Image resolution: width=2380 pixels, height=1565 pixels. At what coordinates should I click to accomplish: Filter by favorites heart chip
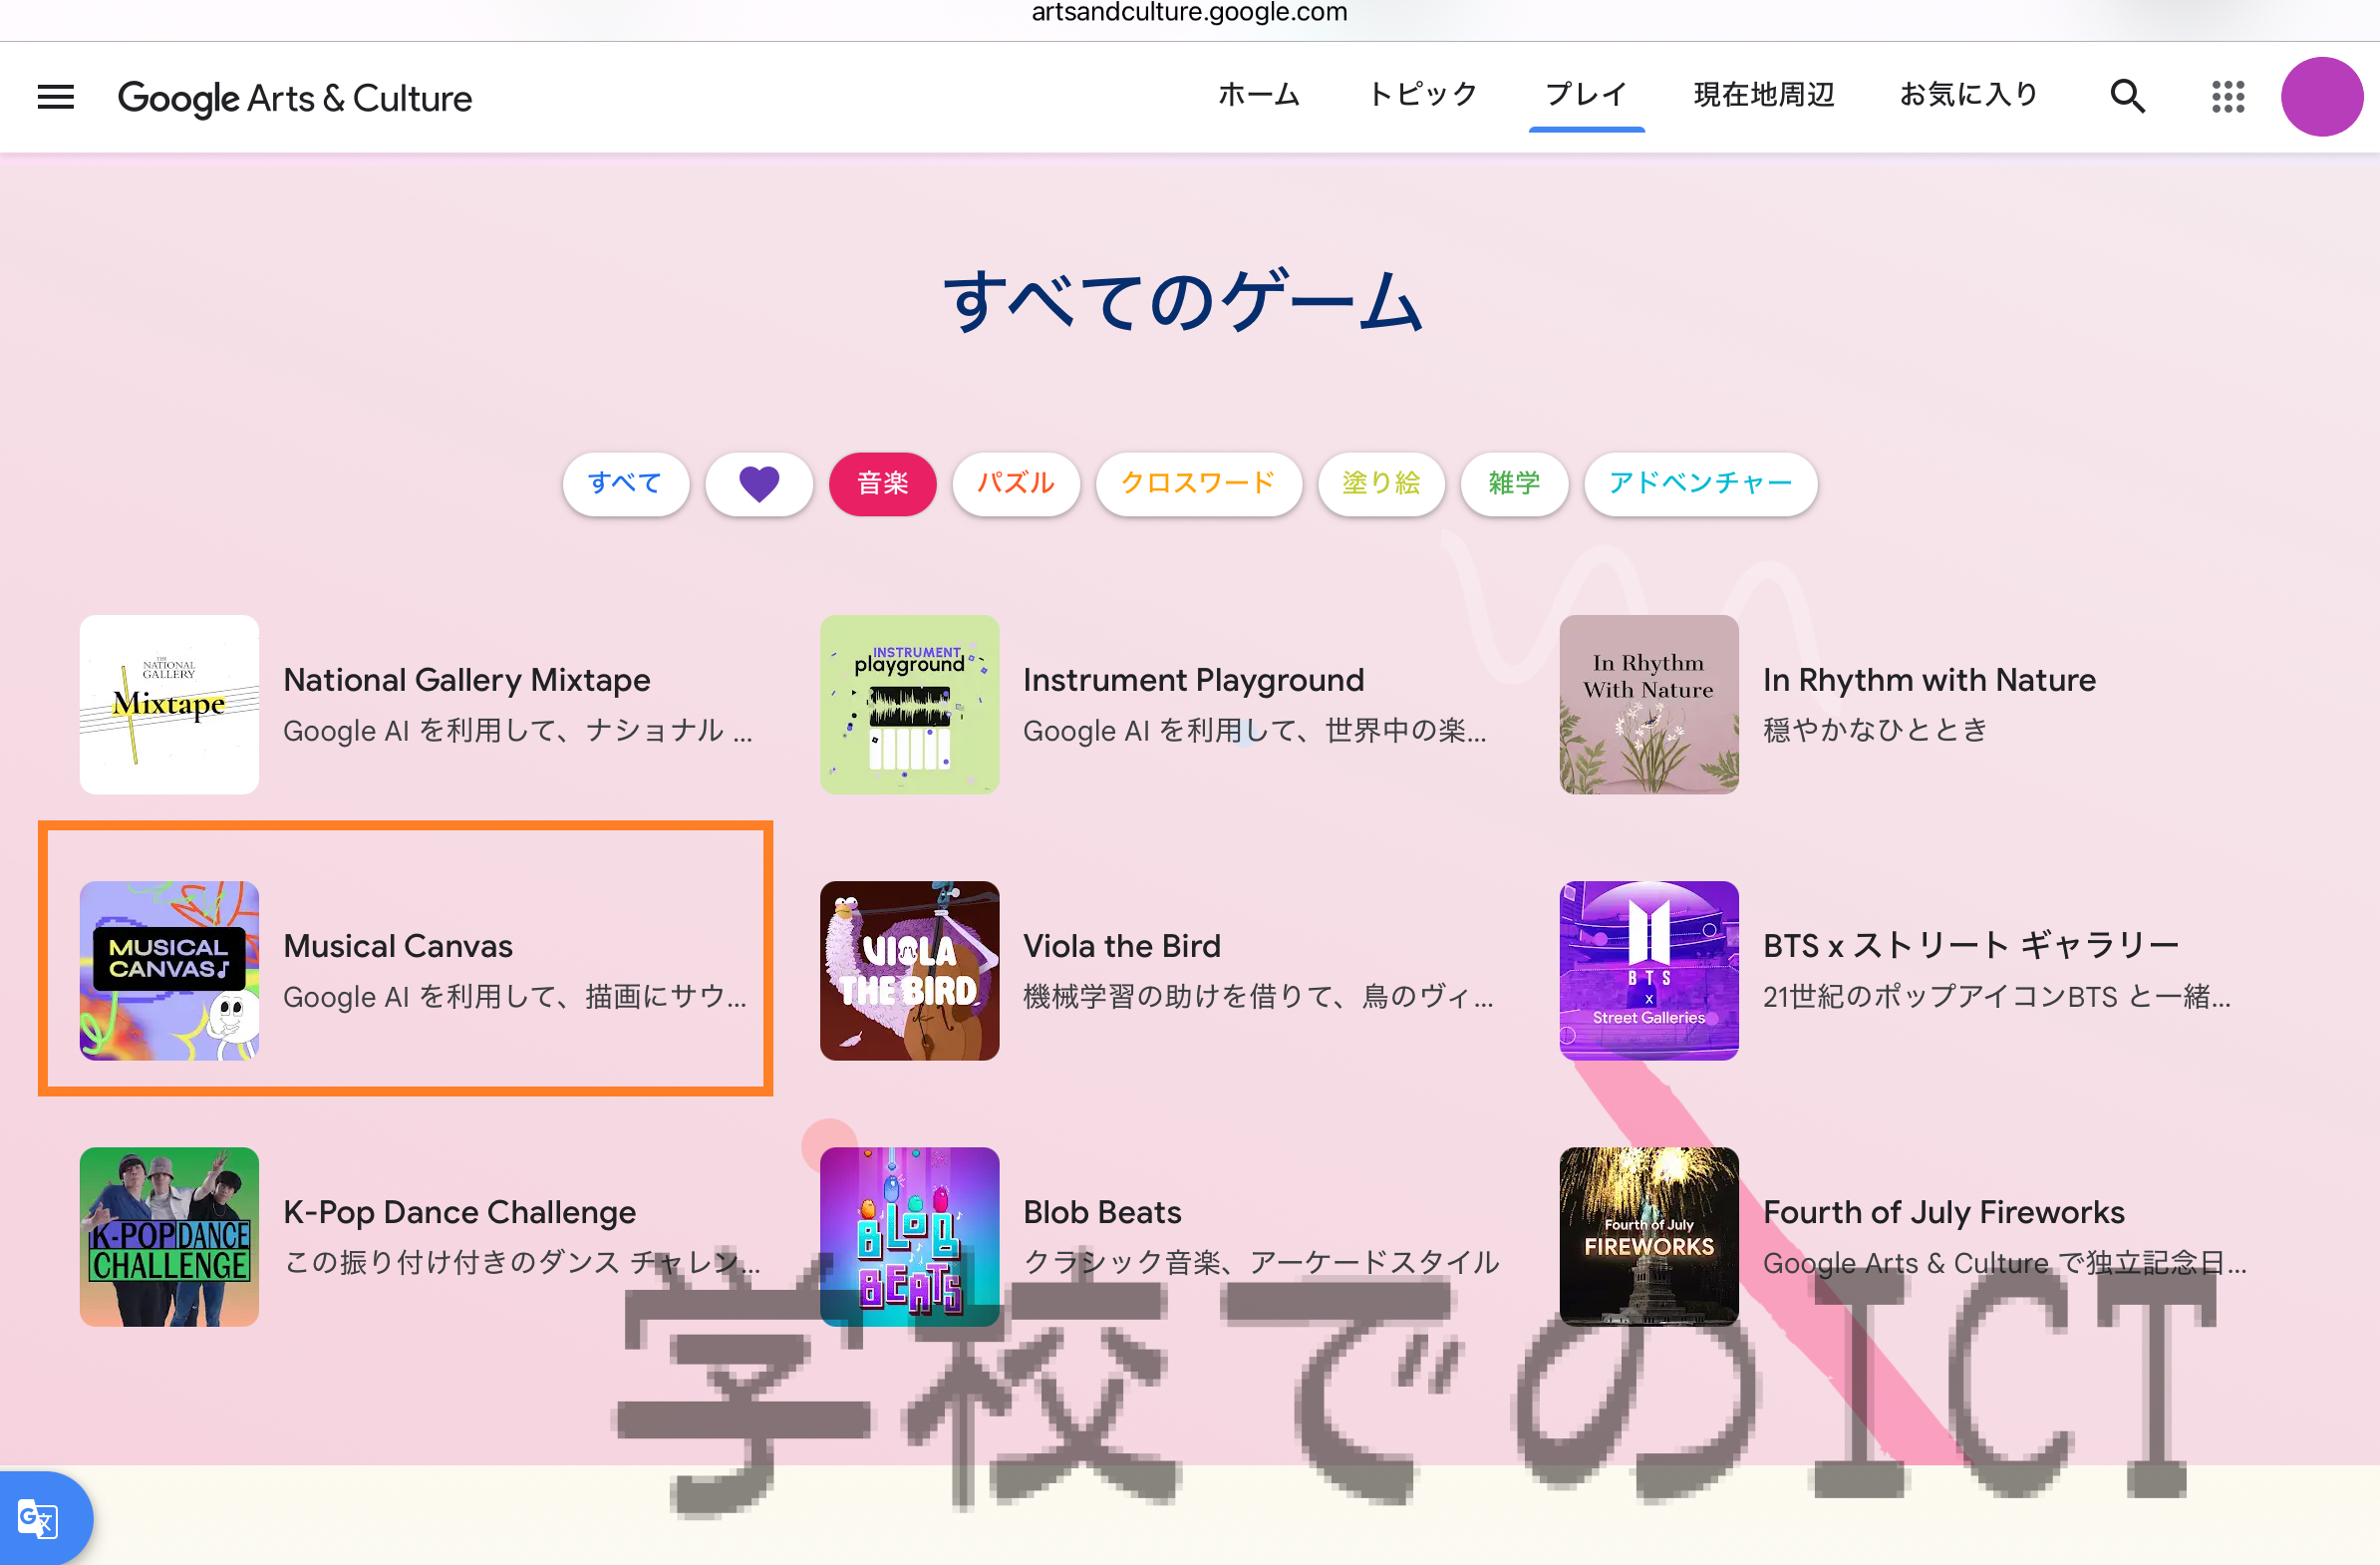(x=759, y=484)
